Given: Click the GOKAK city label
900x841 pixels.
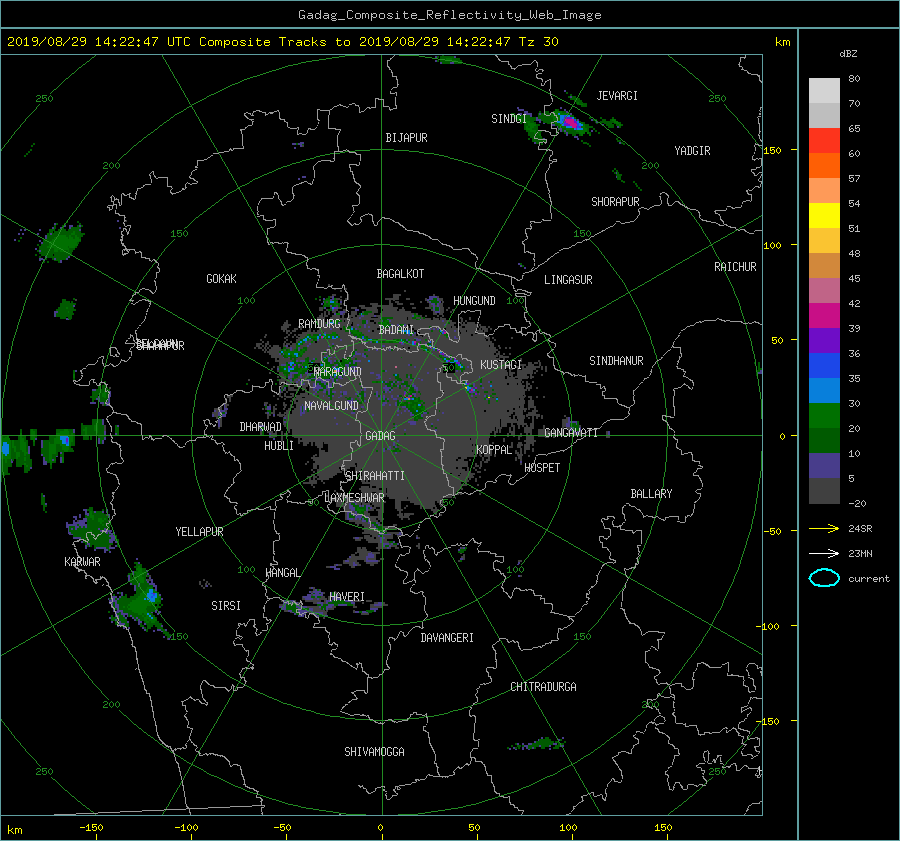Looking at the screenshot, I should (222, 279).
